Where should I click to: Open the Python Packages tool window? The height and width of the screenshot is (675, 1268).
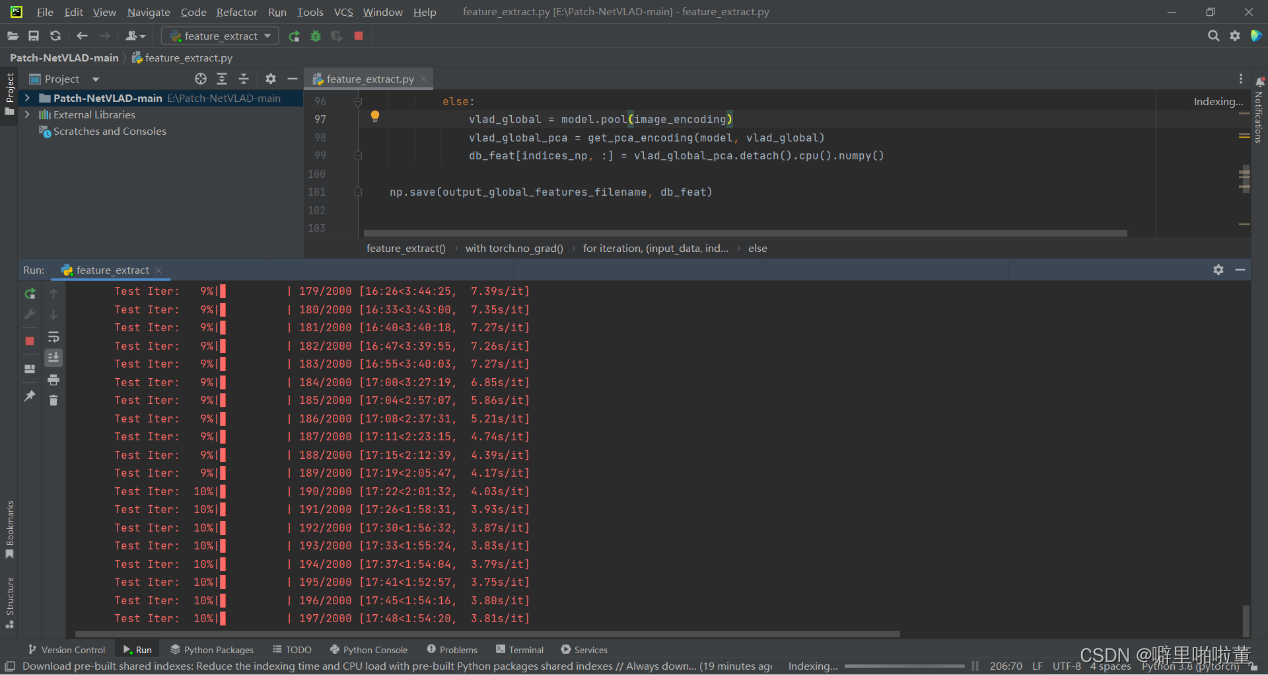pos(211,649)
